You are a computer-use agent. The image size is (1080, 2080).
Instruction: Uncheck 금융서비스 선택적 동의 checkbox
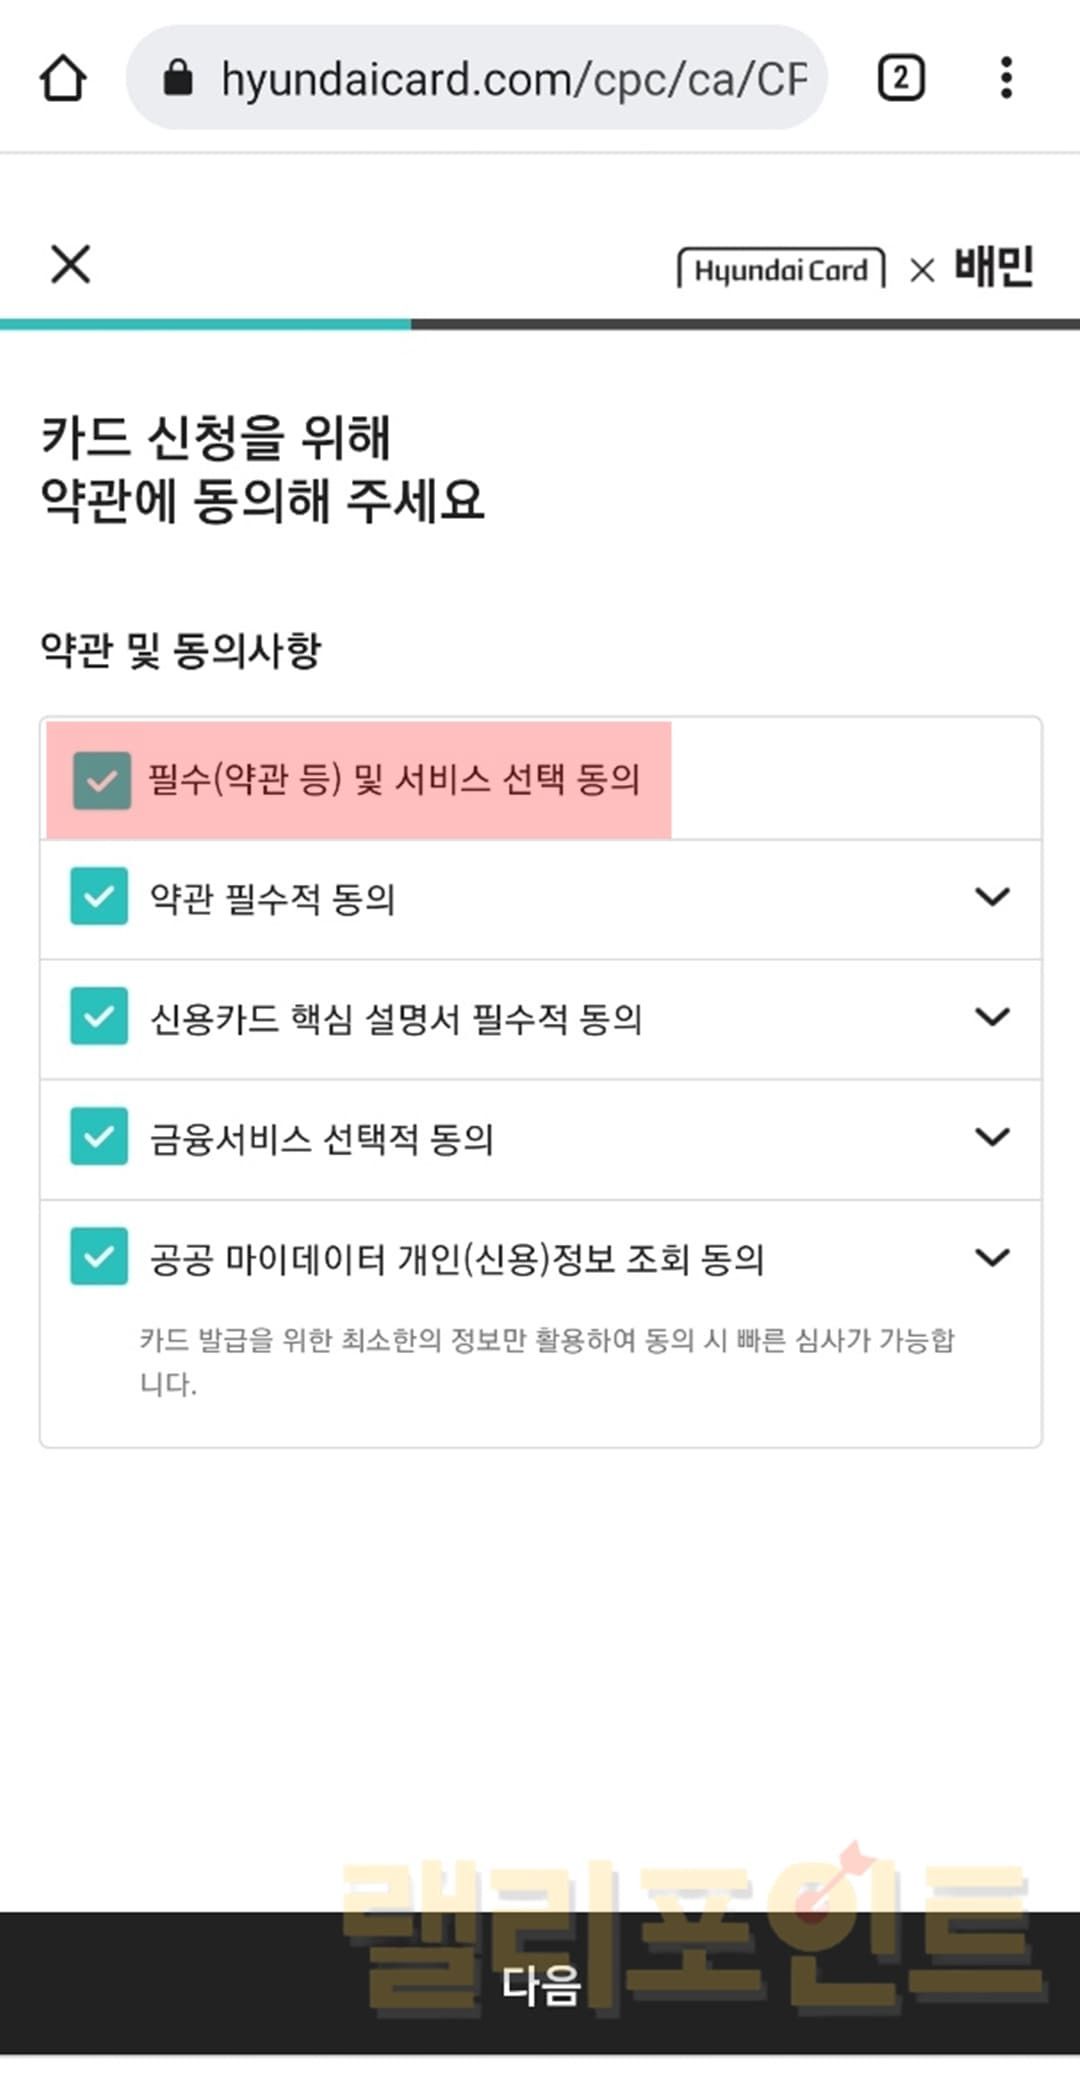(x=99, y=1136)
